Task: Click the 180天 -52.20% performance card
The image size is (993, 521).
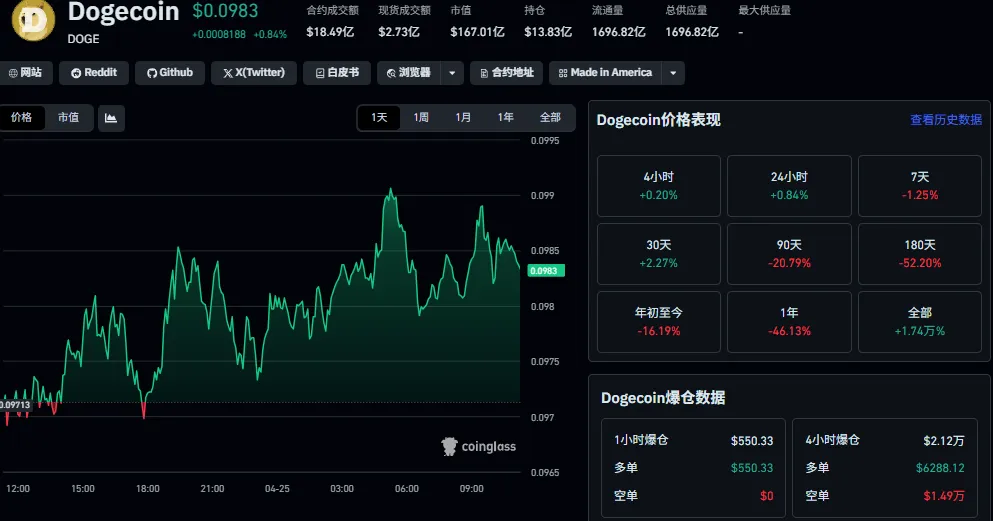Action: [920, 254]
